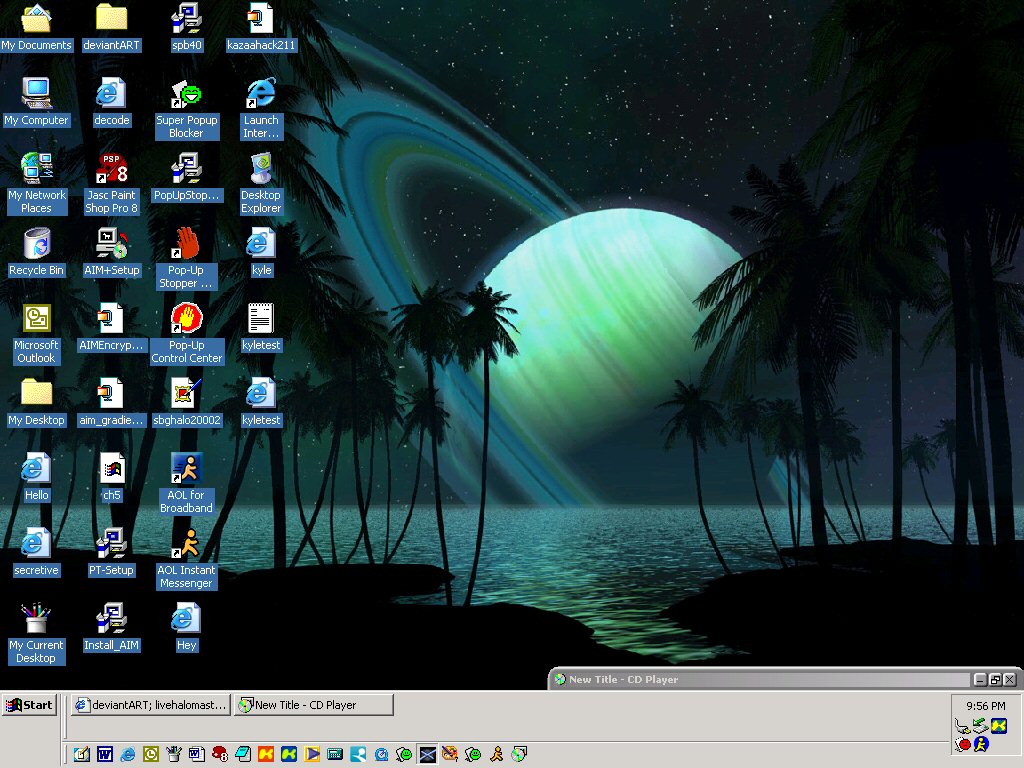Select the secretive desktop shortcut

point(37,553)
